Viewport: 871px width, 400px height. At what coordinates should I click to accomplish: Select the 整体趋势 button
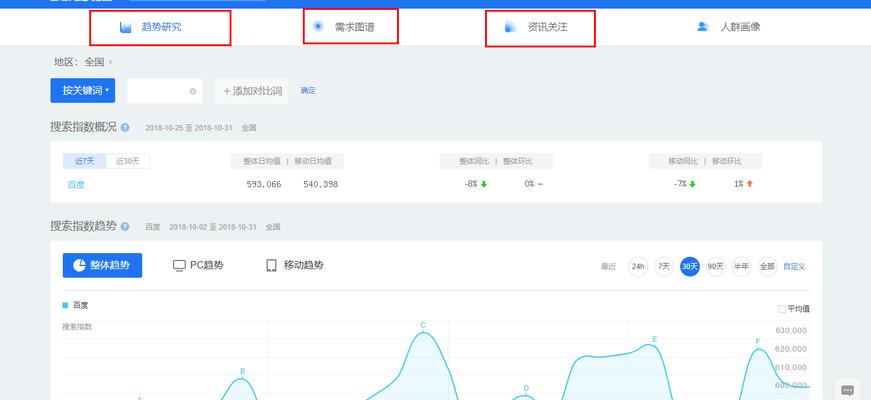102,266
